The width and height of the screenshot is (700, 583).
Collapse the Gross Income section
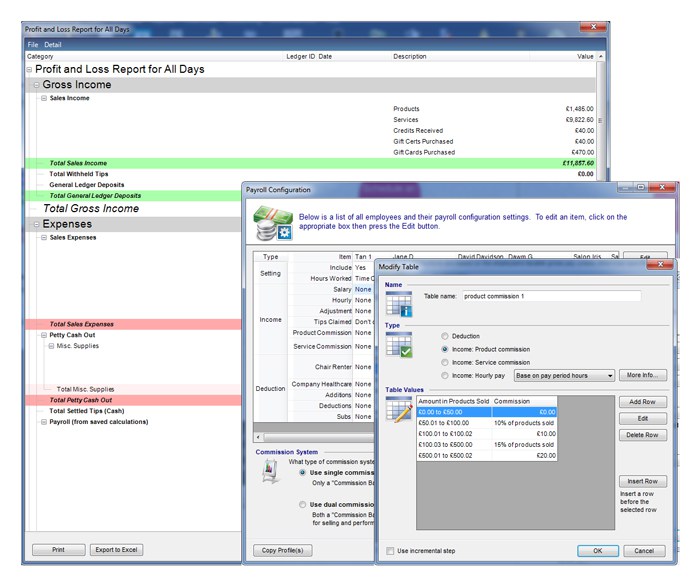[x=36, y=86]
